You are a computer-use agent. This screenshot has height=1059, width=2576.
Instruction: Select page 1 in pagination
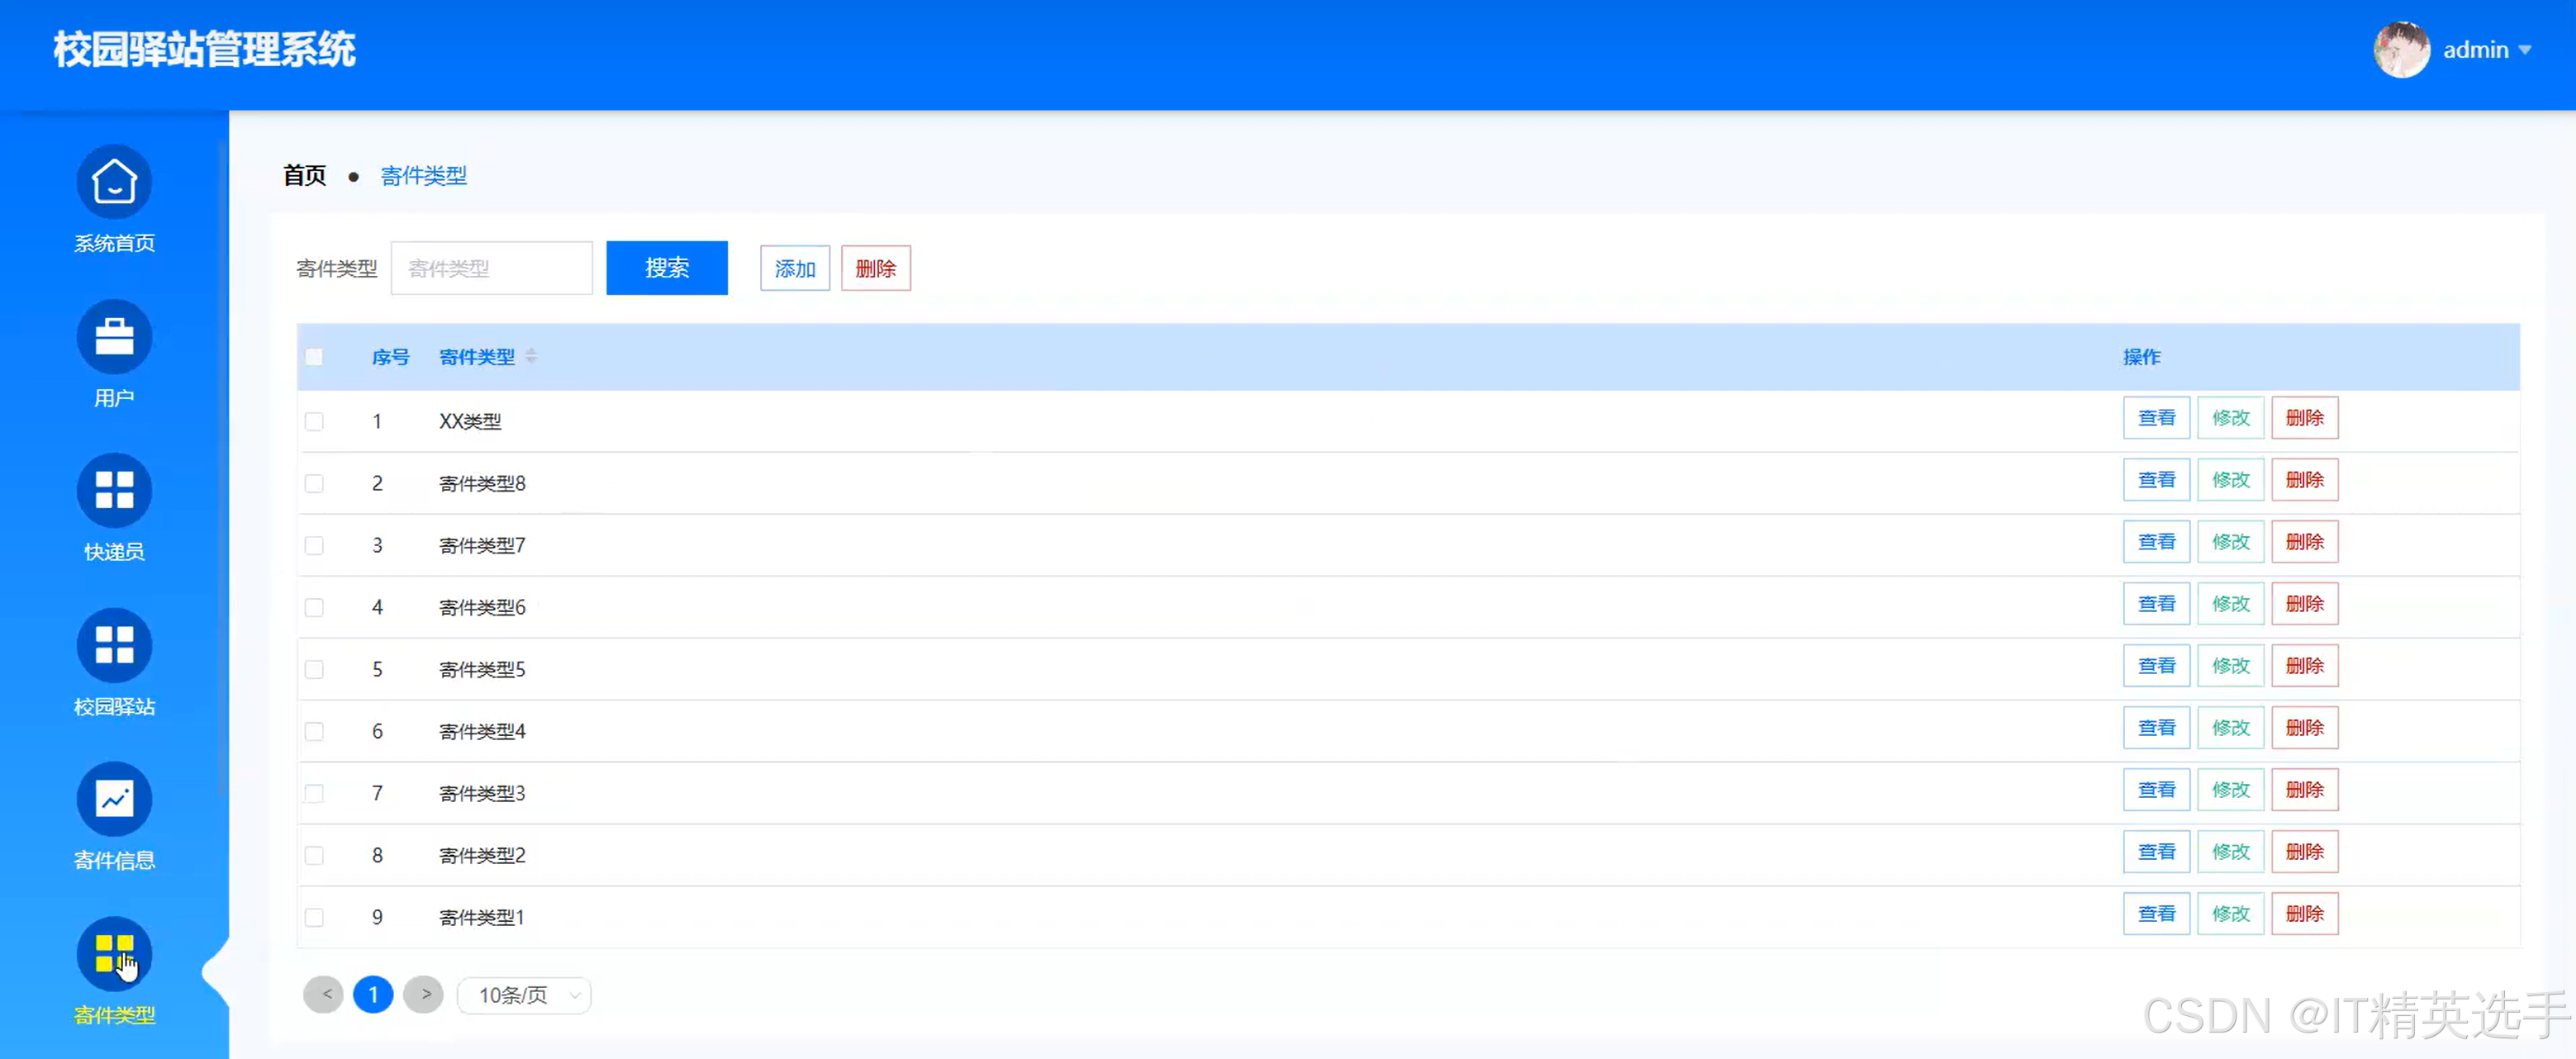374,995
